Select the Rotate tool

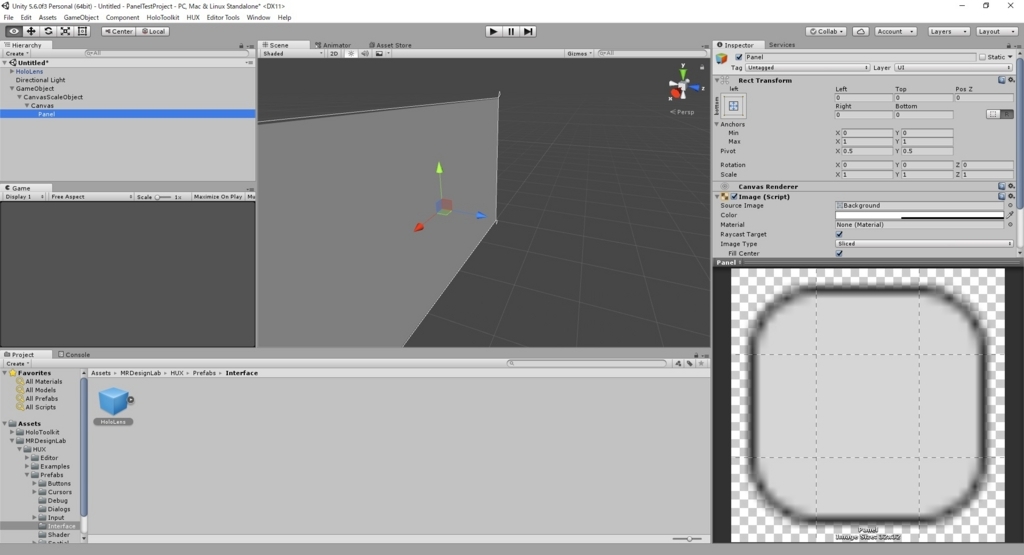[x=48, y=31]
